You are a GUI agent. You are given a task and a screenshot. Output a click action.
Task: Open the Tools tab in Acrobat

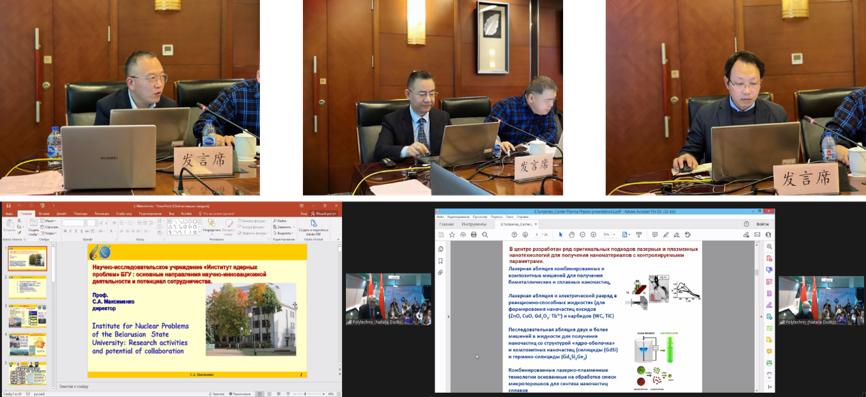point(474,224)
